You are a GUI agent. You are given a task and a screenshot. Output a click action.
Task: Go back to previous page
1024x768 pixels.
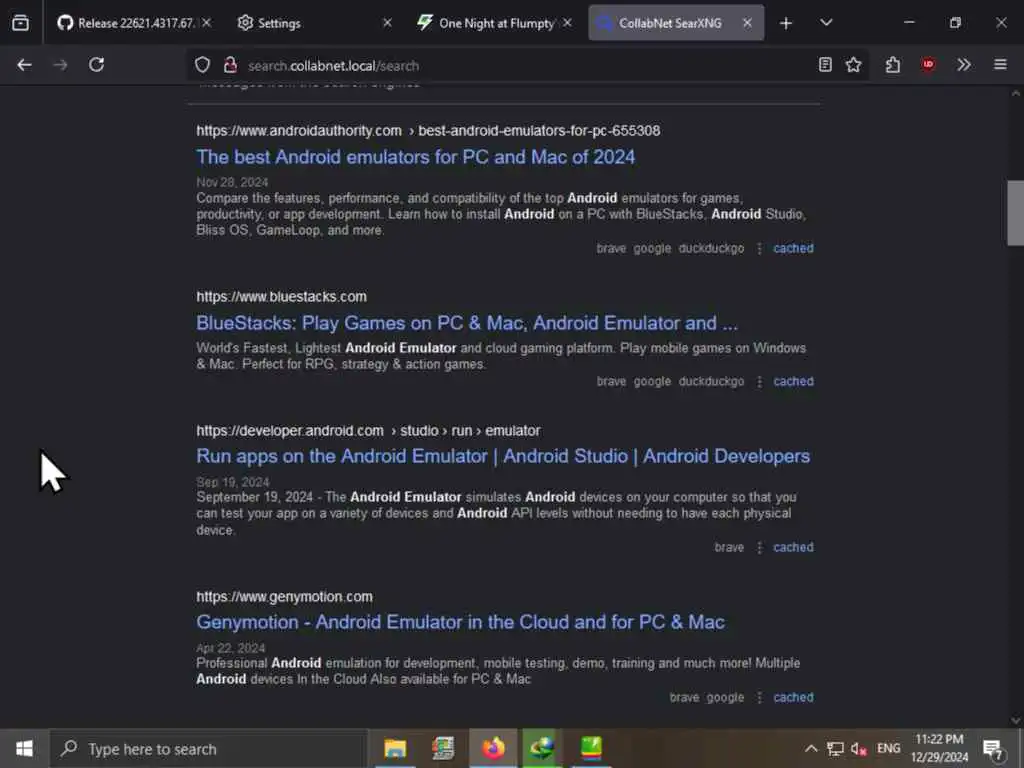(24, 65)
